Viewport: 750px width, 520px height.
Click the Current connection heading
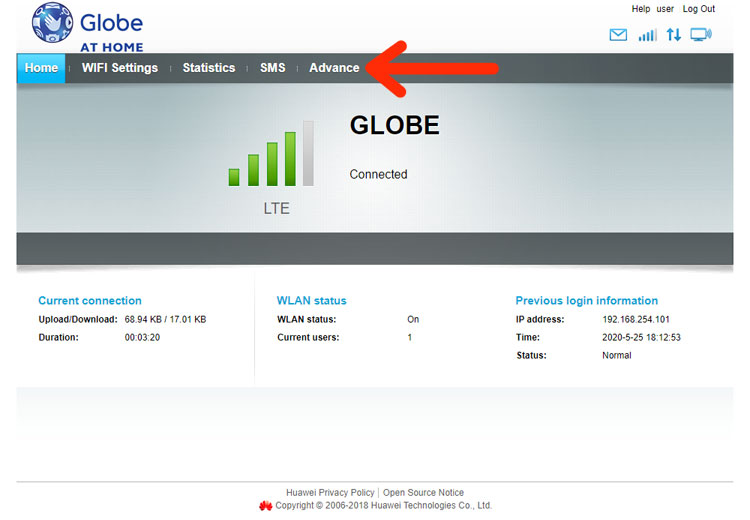coord(90,300)
